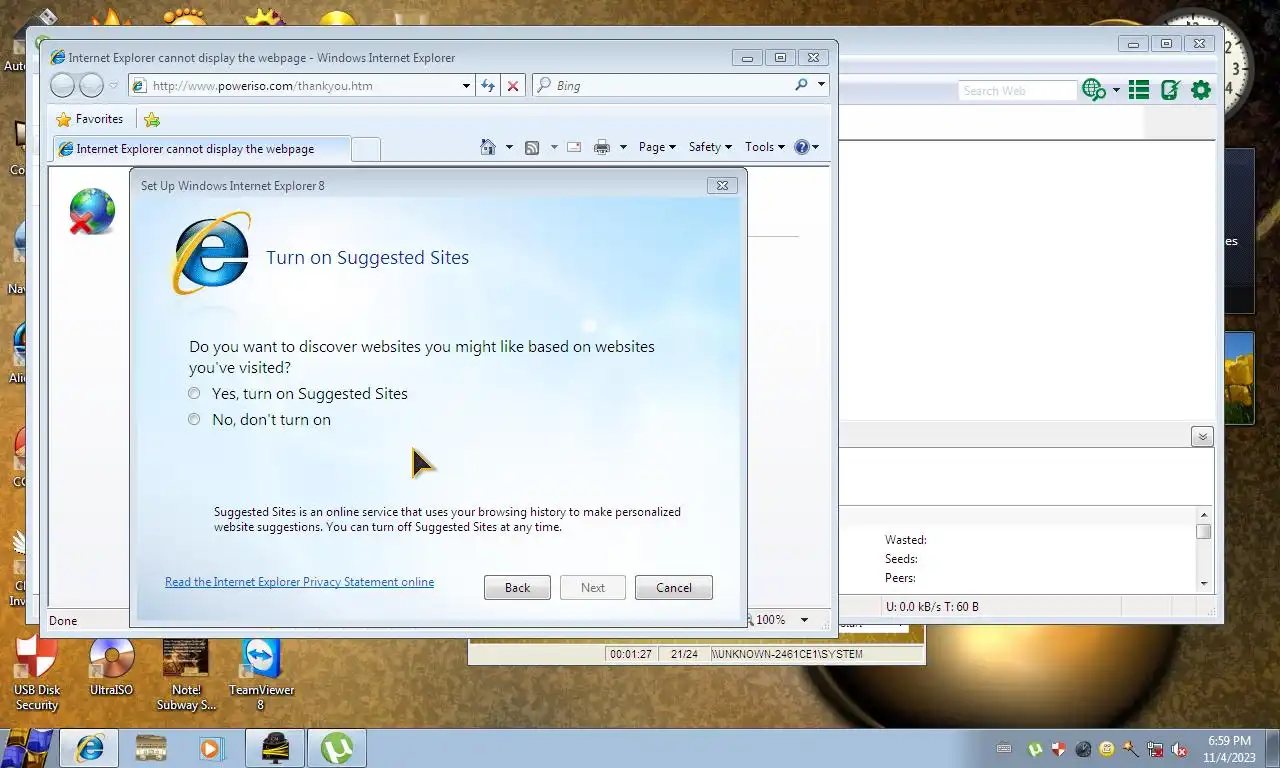Open the zoom level 100% dropdown
This screenshot has width=1280, height=768.
(804, 620)
